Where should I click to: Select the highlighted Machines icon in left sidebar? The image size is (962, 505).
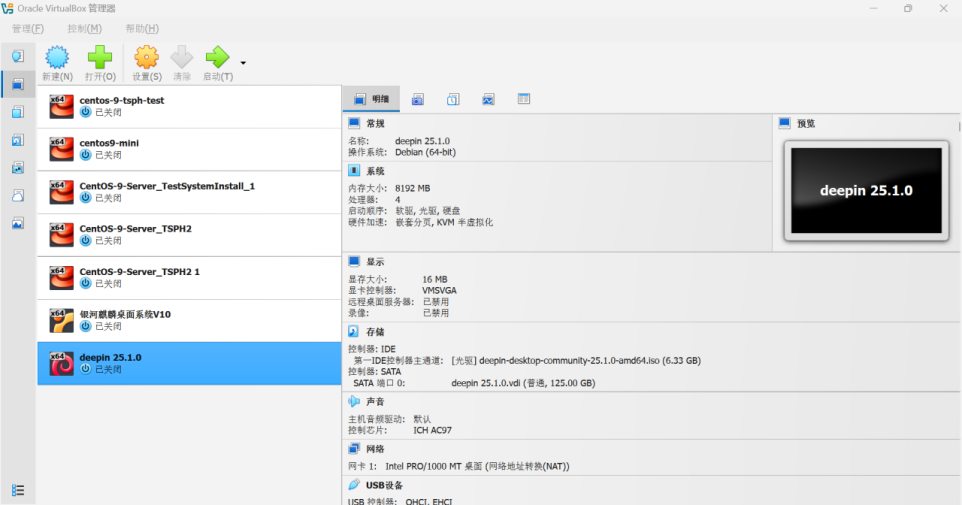point(18,84)
